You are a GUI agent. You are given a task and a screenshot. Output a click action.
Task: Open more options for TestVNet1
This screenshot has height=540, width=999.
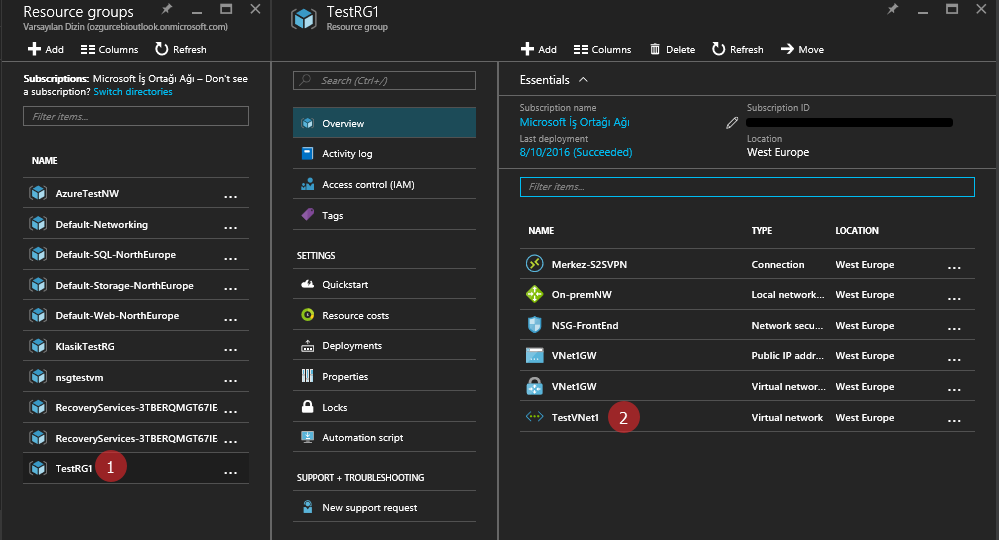[954, 420]
